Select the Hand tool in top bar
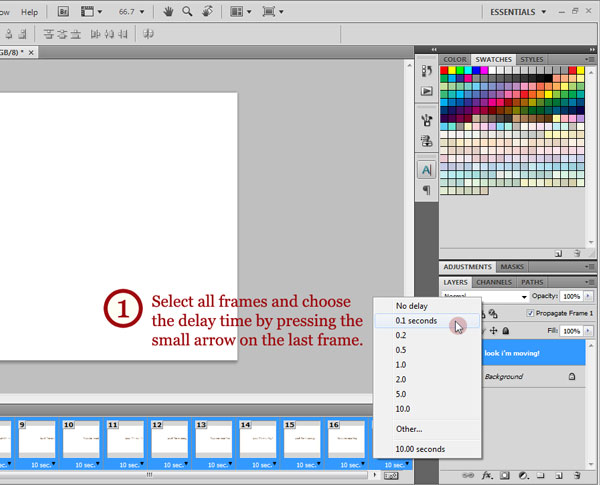Screen dimensions: 600x485 (166, 12)
